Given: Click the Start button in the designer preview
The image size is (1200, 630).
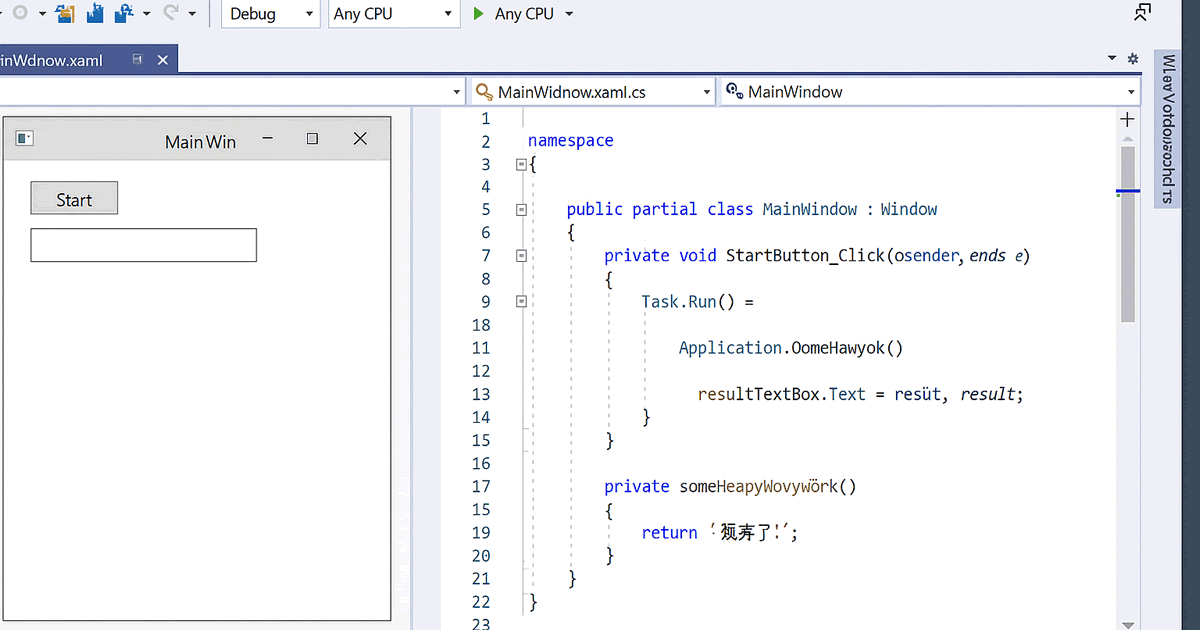Looking at the screenshot, I should (73, 198).
